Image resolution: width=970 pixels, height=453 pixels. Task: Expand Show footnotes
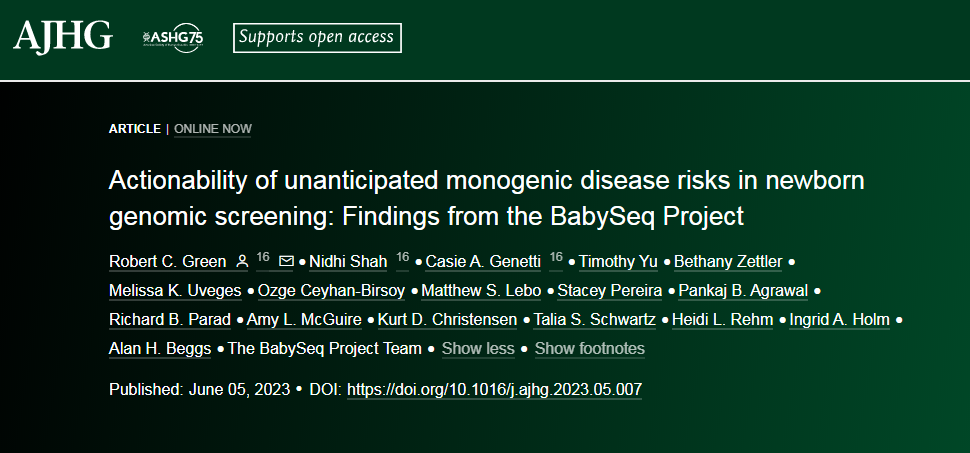pos(590,348)
